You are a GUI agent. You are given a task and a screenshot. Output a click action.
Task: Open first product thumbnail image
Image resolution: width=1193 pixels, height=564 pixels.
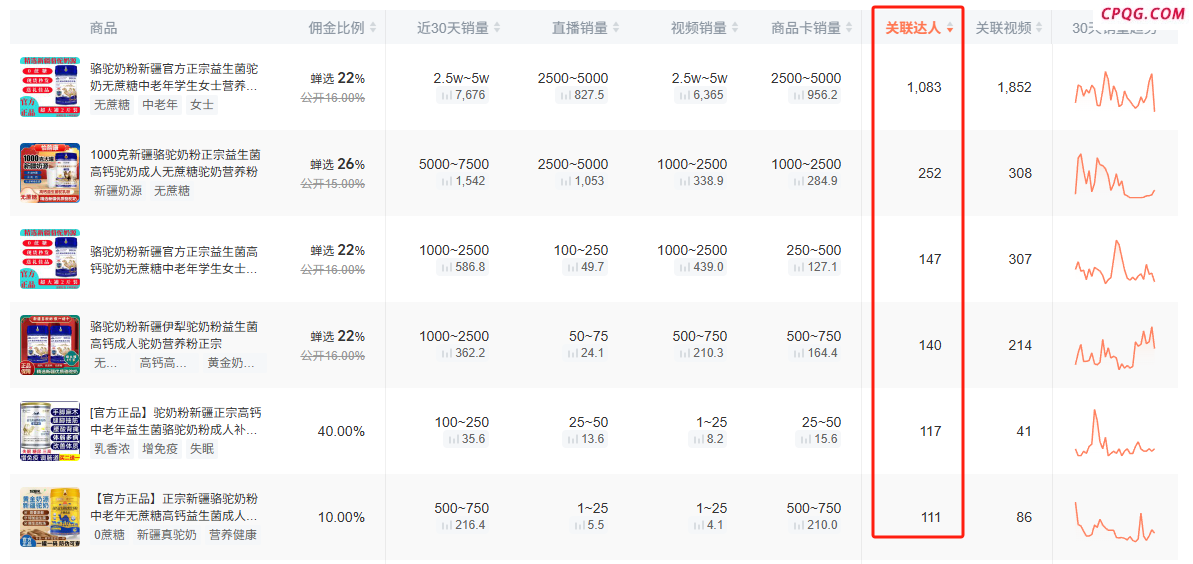tap(49, 87)
